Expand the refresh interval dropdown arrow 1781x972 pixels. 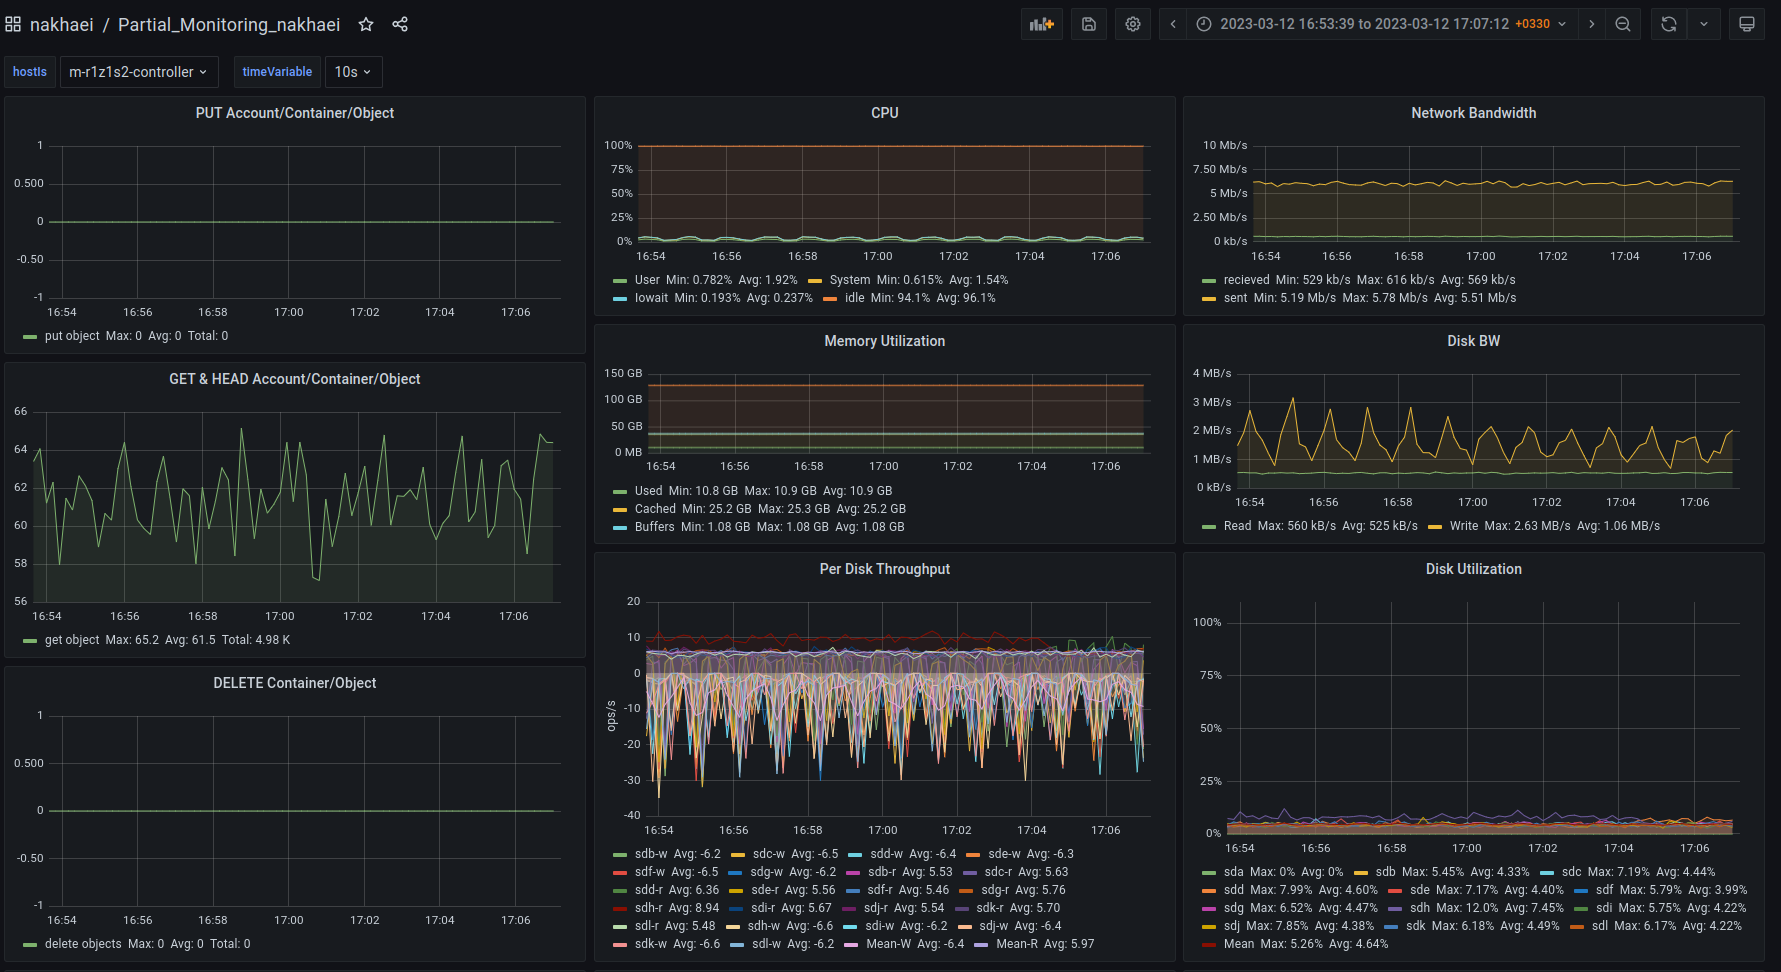[x=1704, y=24]
